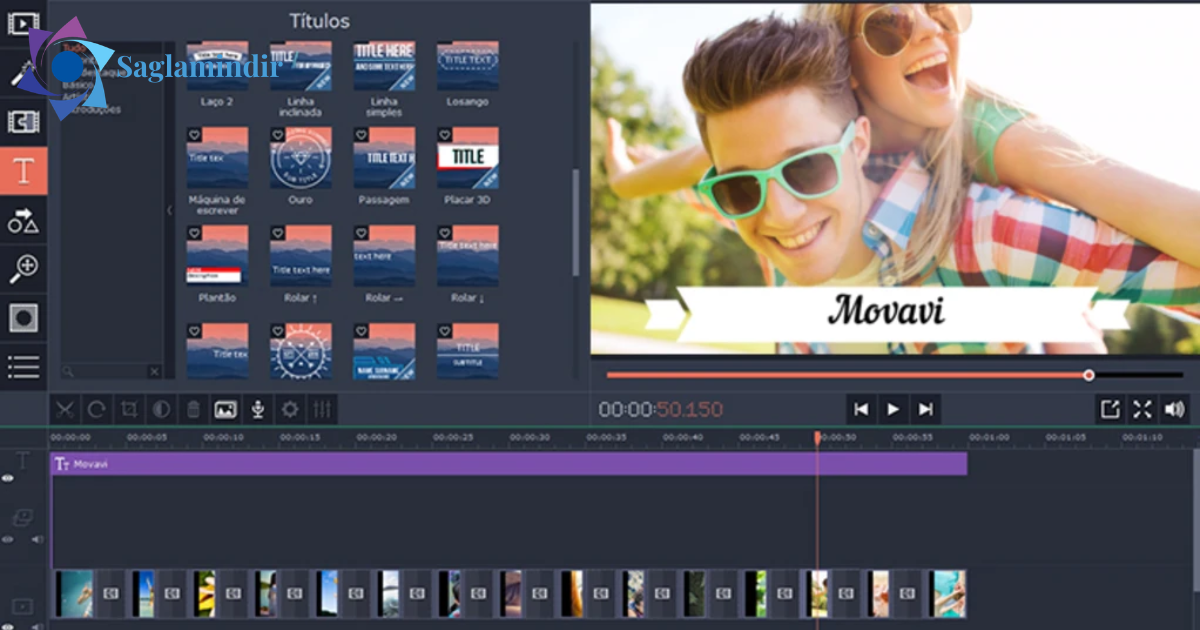Viewport: 1200px width, 630px height.
Task: Skip to next frame in player
Action: [926, 409]
